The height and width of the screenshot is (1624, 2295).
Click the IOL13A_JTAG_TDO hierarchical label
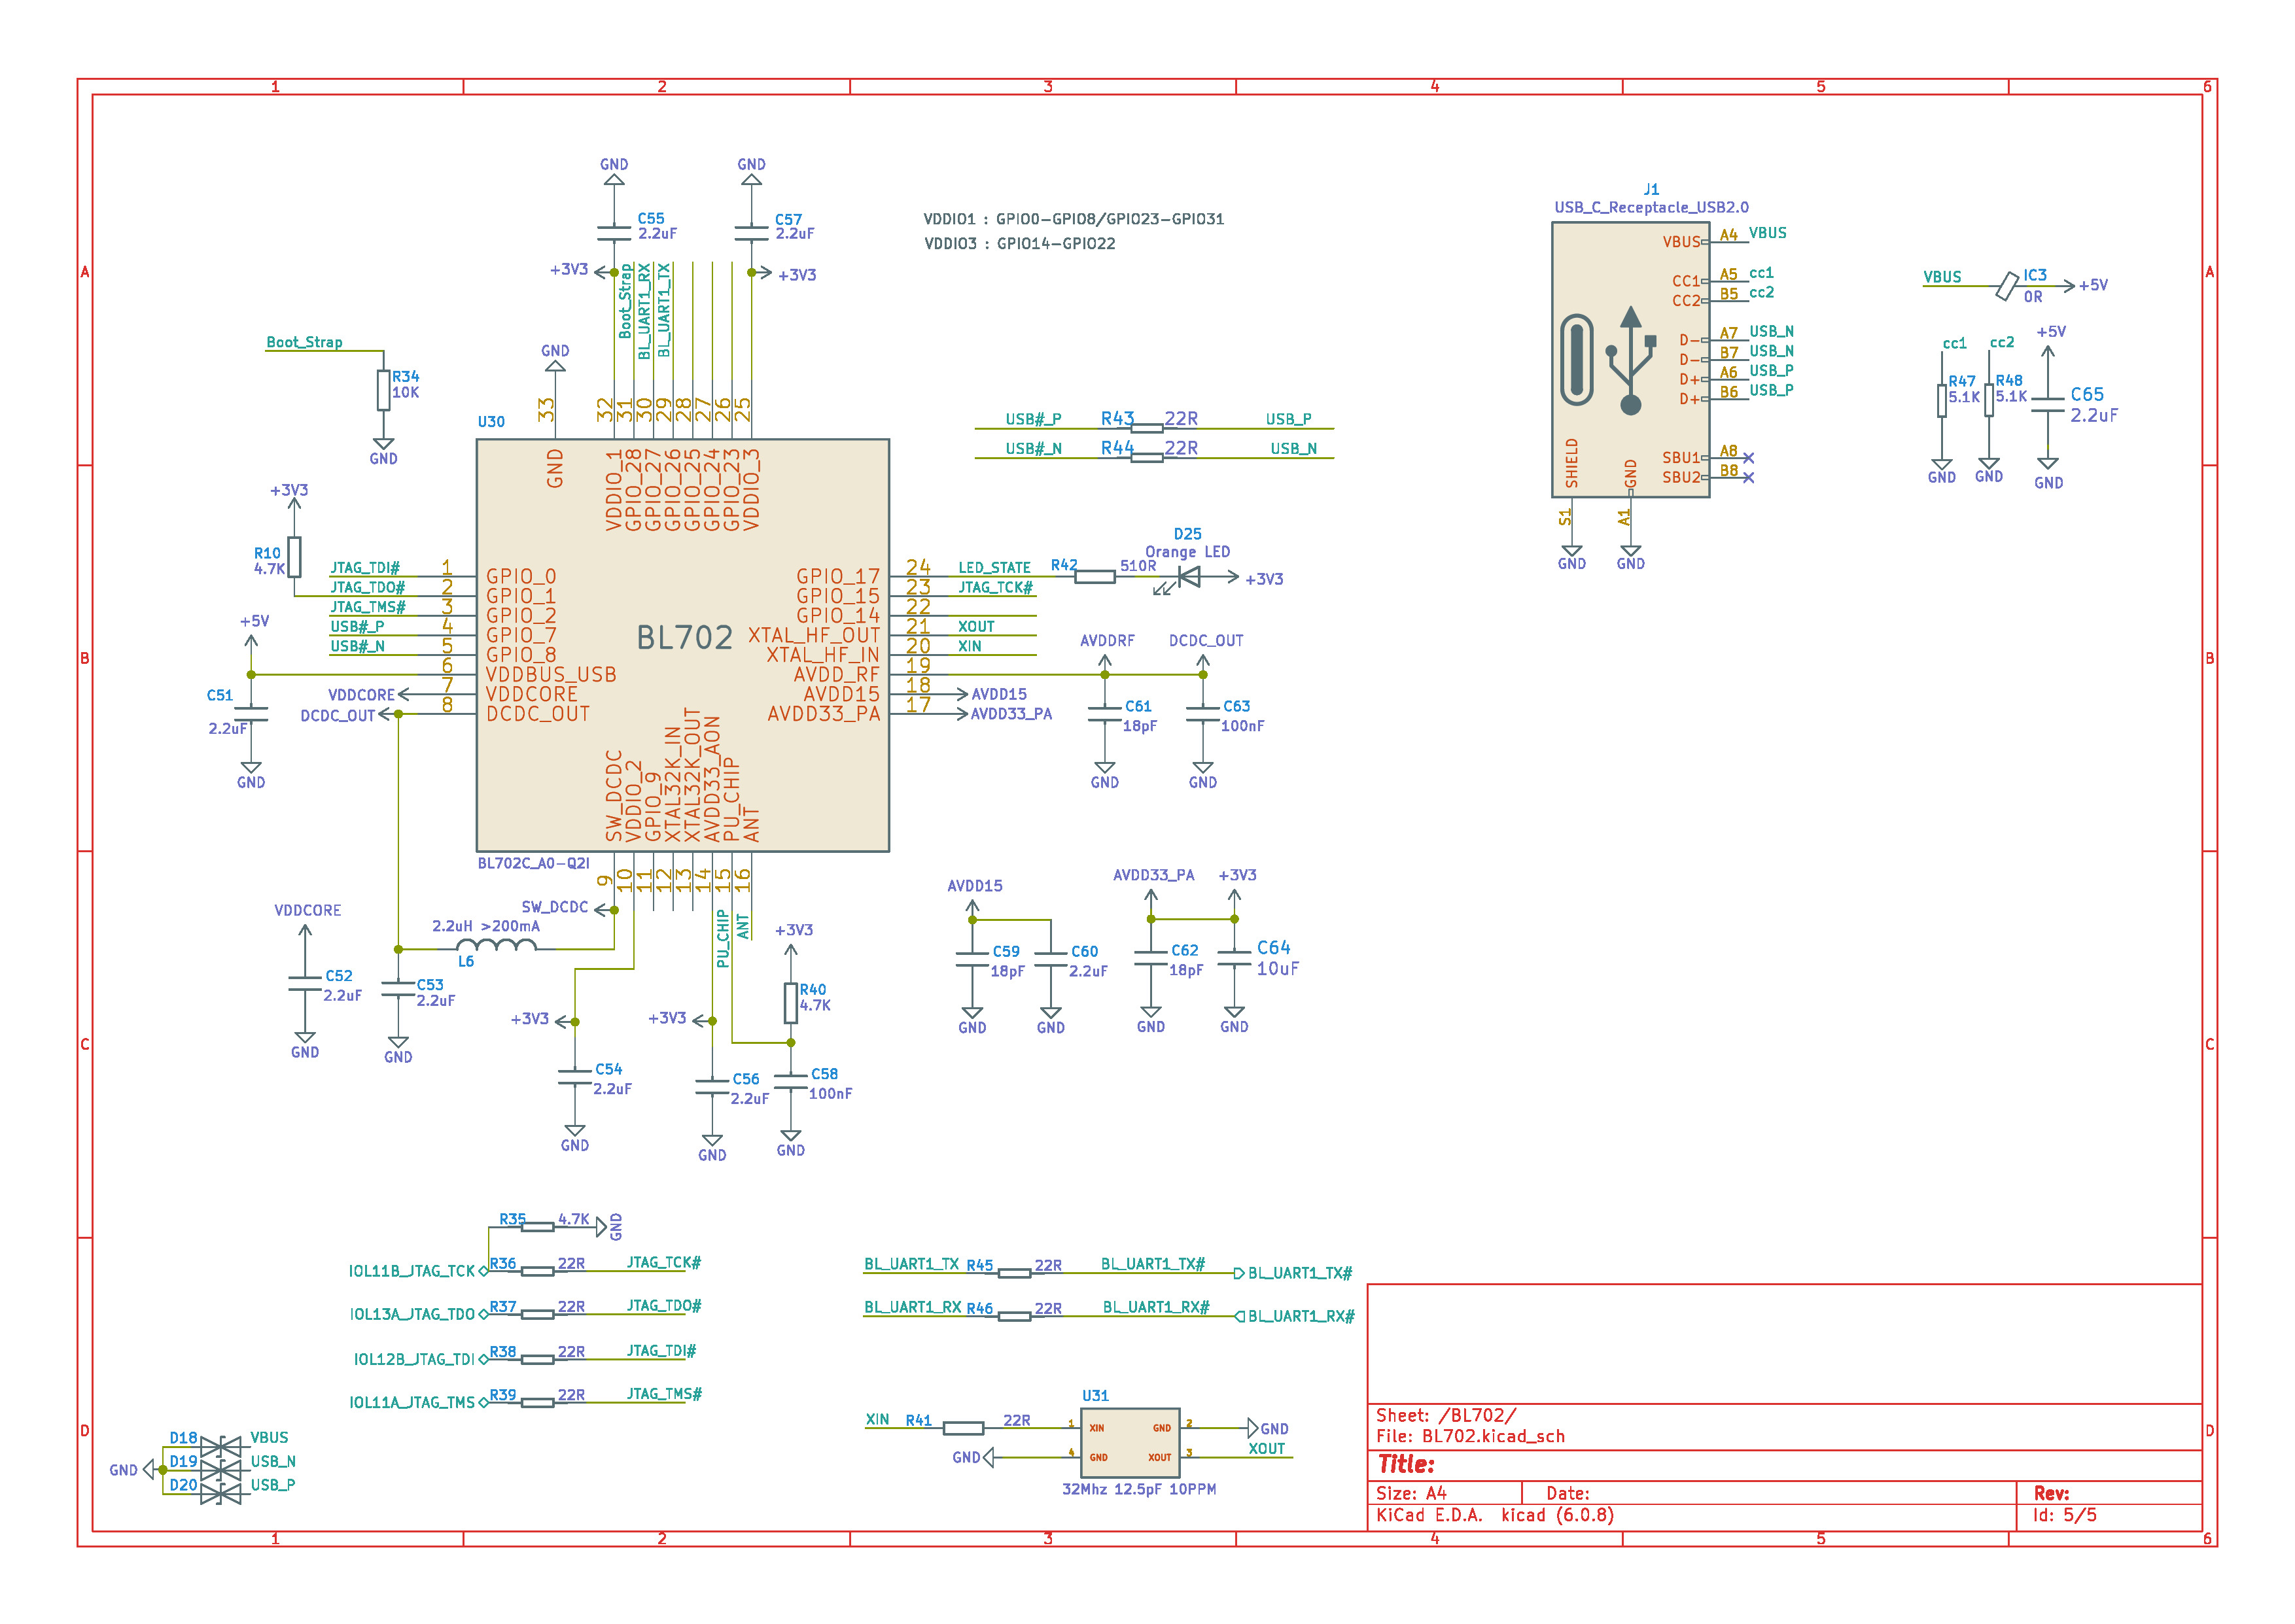click(x=418, y=1314)
